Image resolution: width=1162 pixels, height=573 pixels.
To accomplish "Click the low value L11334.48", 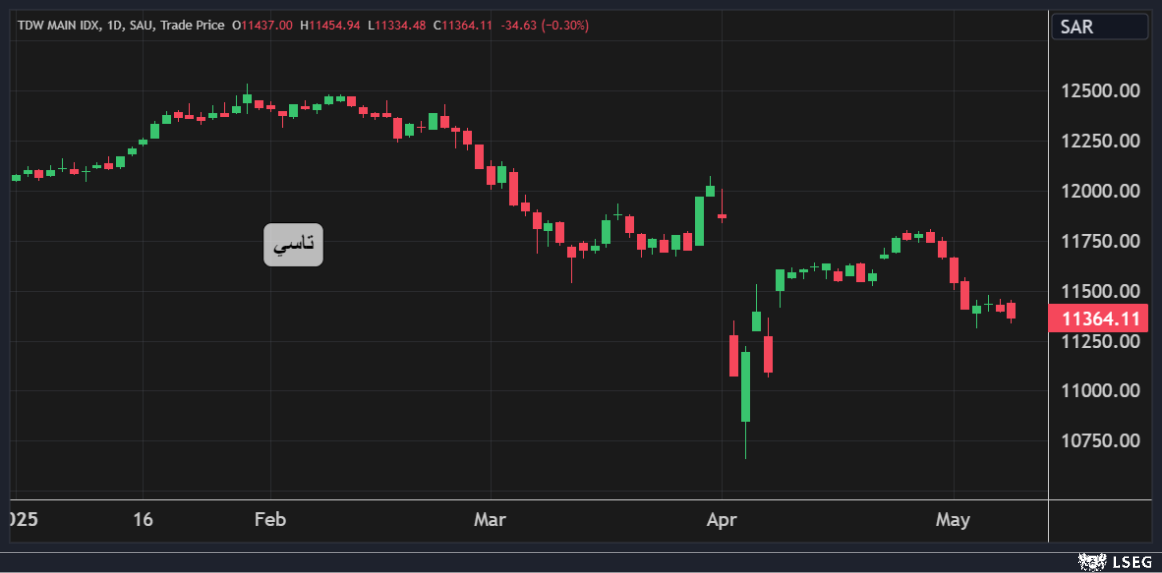I will tap(398, 25).
